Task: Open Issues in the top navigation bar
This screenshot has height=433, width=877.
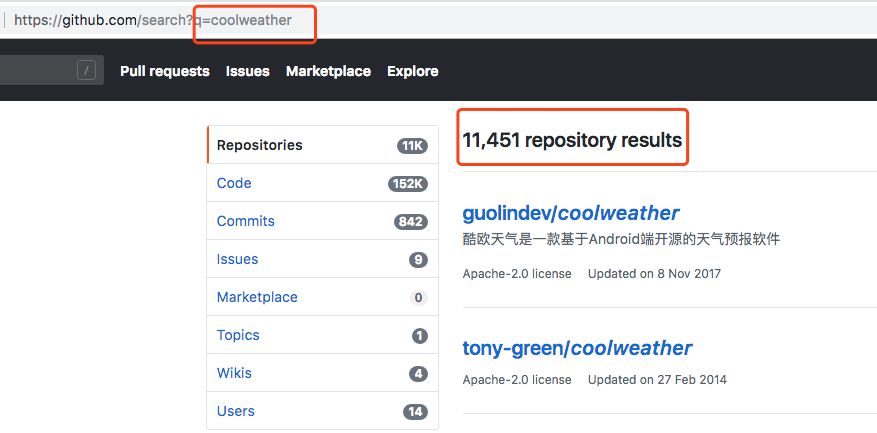Action: (248, 71)
